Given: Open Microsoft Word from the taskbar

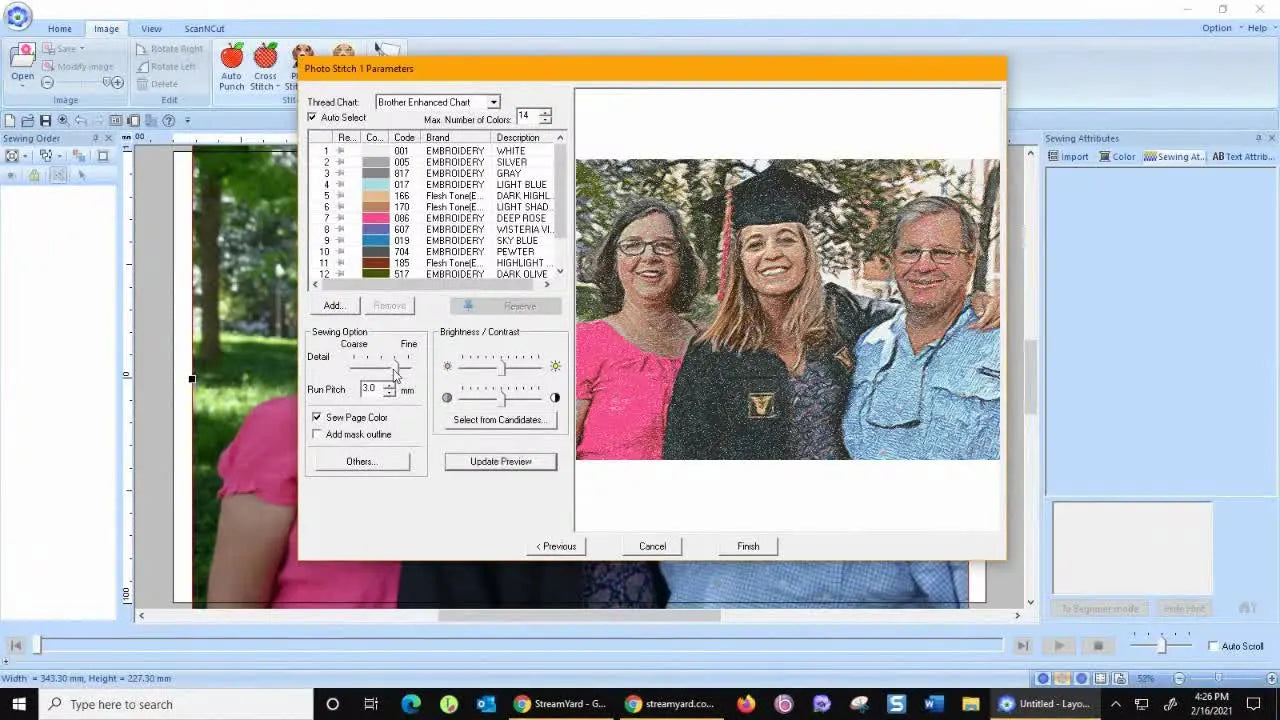Looking at the screenshot, I should pos(933,704).
